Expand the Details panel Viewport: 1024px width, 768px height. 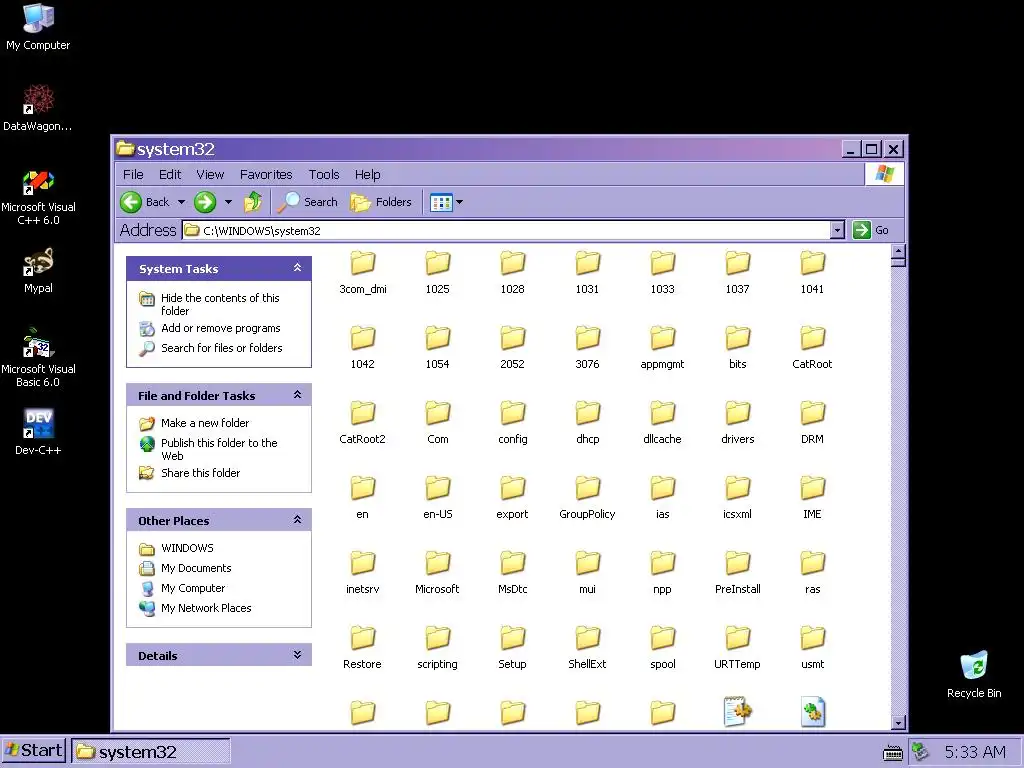pos(297,654)
